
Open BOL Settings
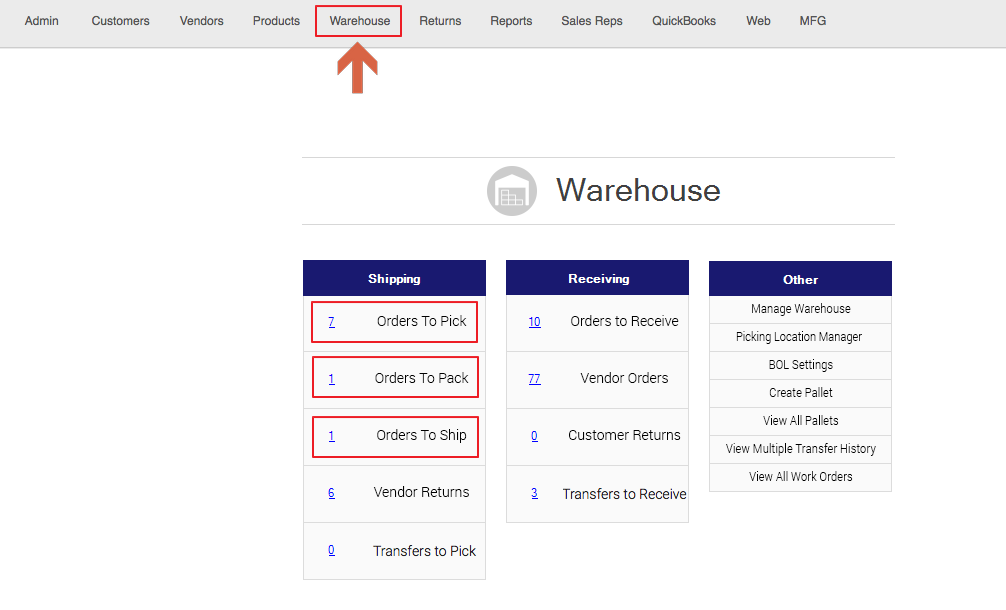tap(800, 365)
